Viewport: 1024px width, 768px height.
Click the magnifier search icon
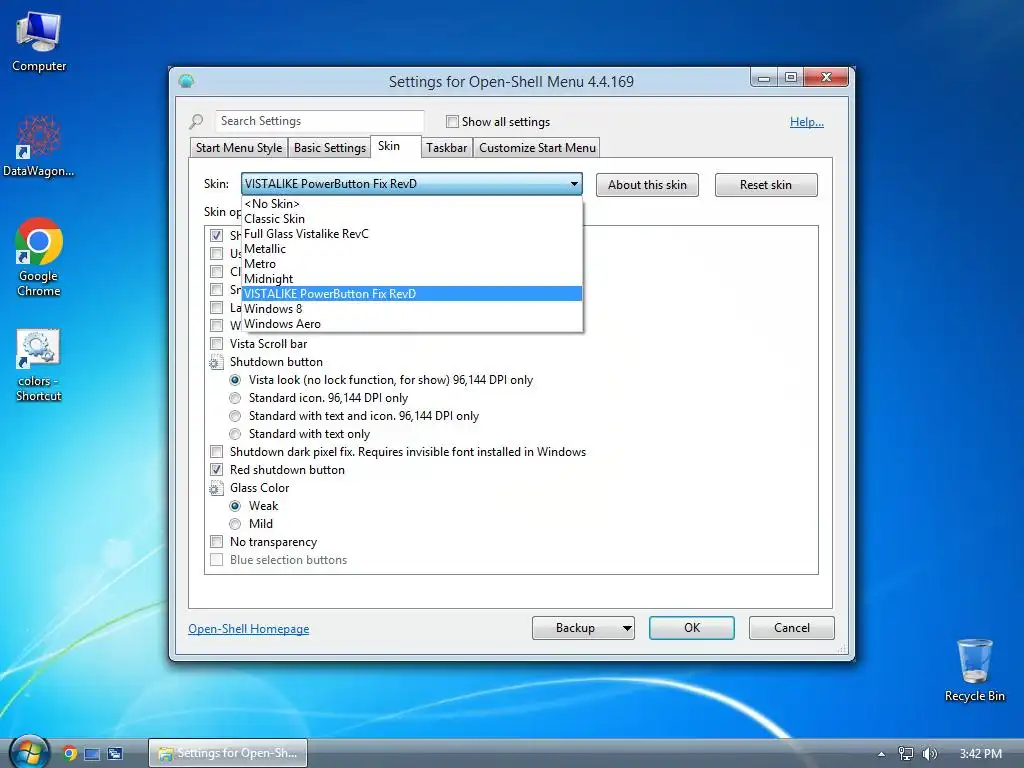(196, 121)
